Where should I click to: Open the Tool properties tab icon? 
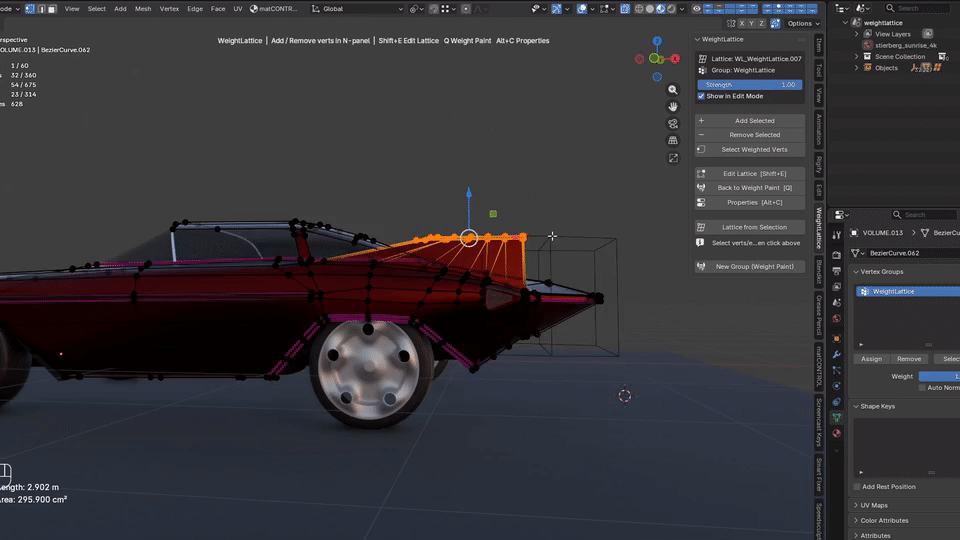837,235
